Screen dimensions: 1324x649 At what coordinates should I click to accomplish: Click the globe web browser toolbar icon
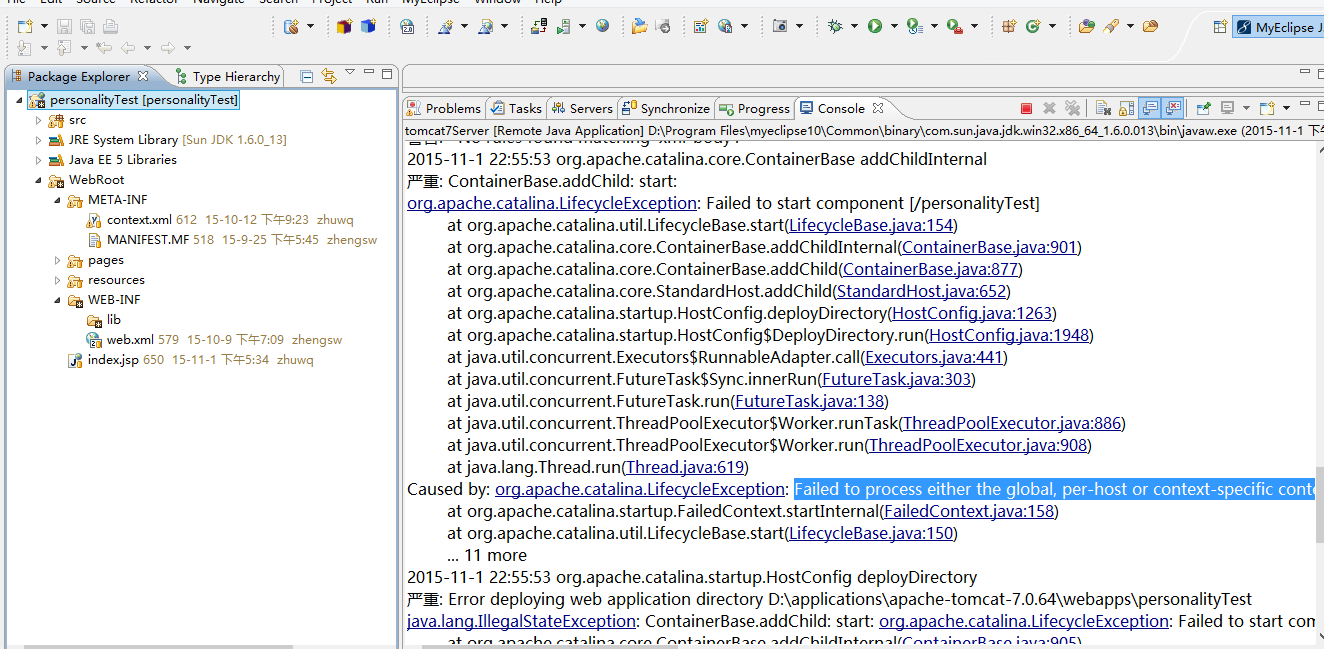602,27
